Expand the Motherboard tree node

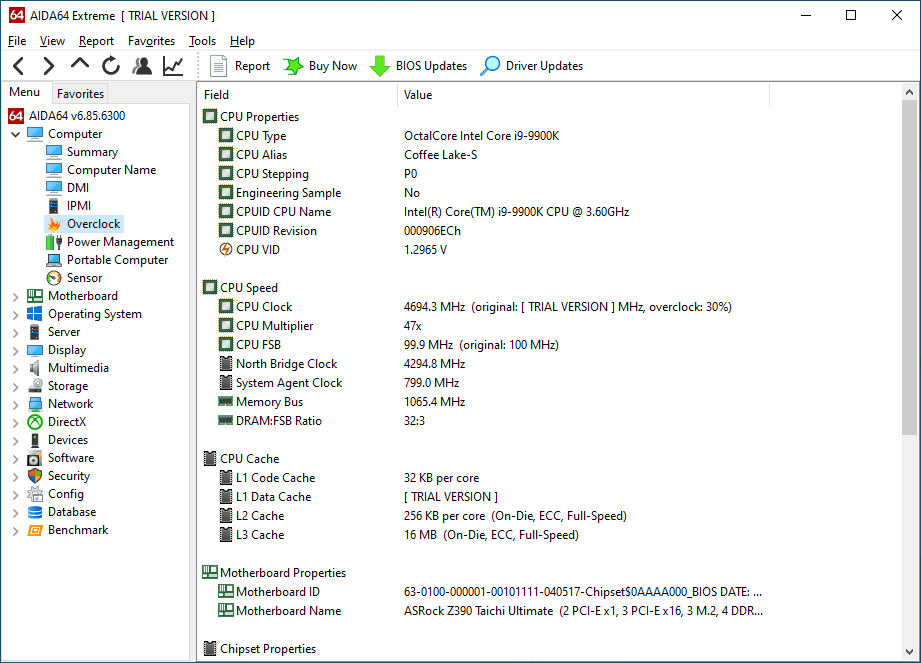(15, 297)
